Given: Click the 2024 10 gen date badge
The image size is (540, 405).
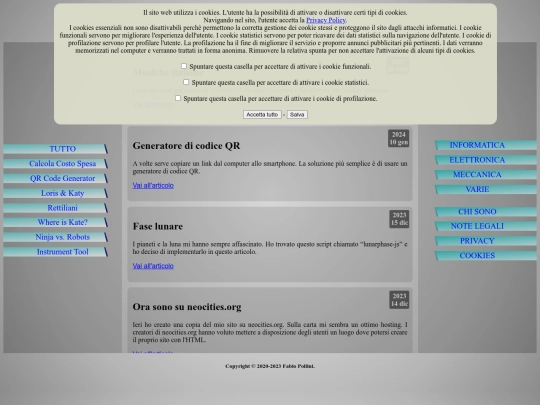Looking at the screenshot, I should pyautogui.click(x=398, y=138).
